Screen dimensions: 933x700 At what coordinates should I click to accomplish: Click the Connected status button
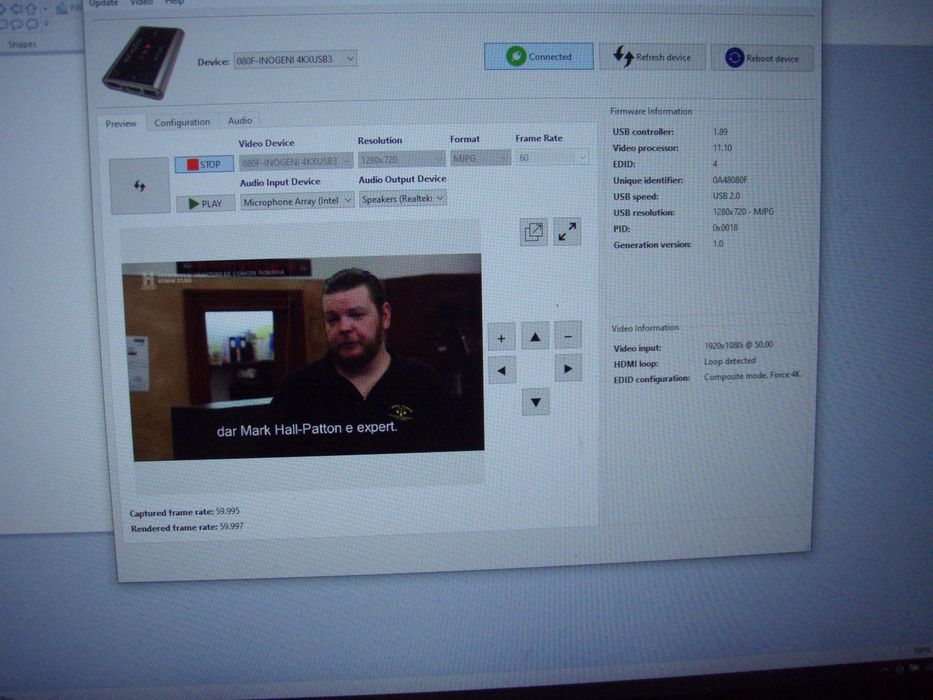pos(538,57)
